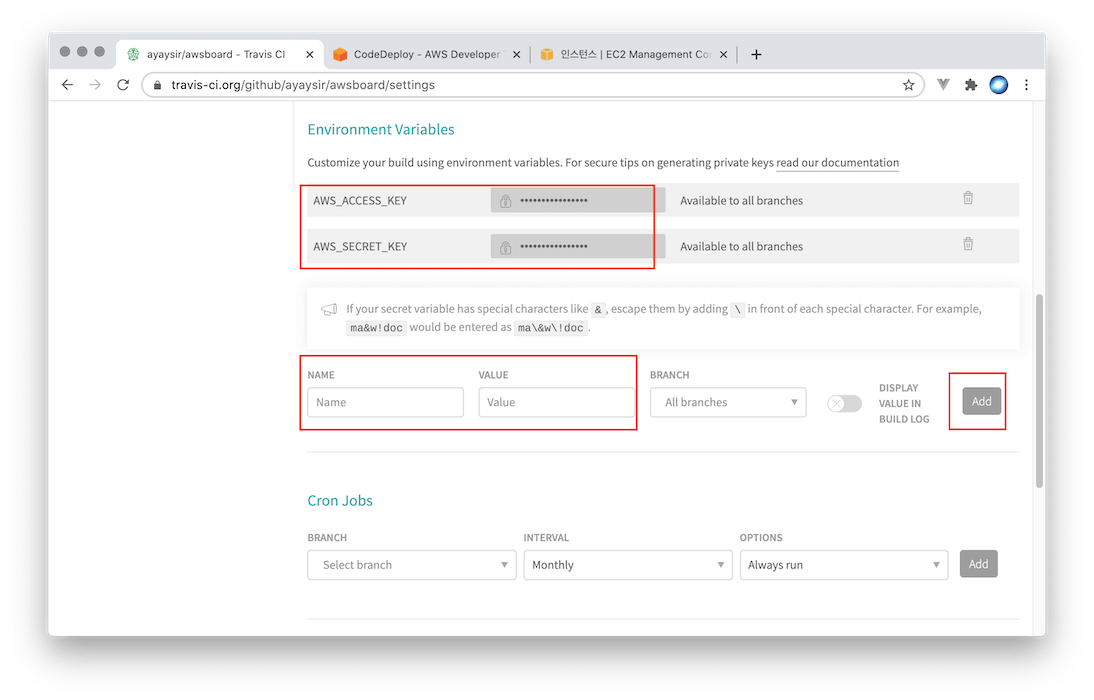This screenshot has height=700, width=1094.
Task: Open the Chrome profile avatar
Action: (998, 85)
